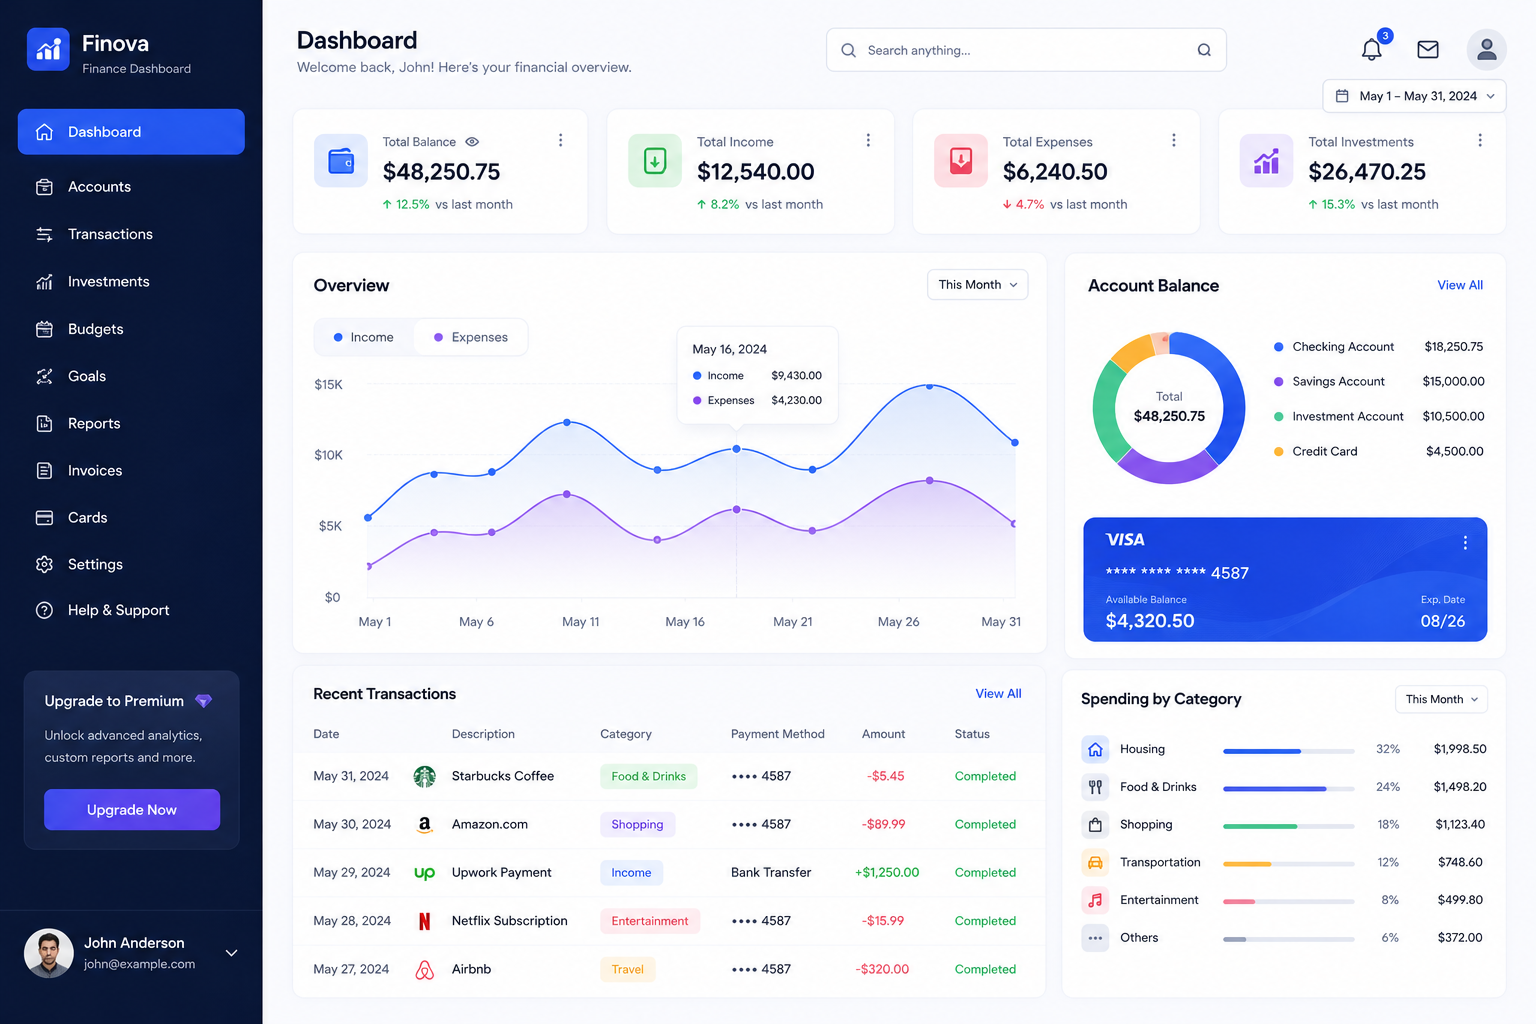Open the date range dropdown

[1414, 96]
